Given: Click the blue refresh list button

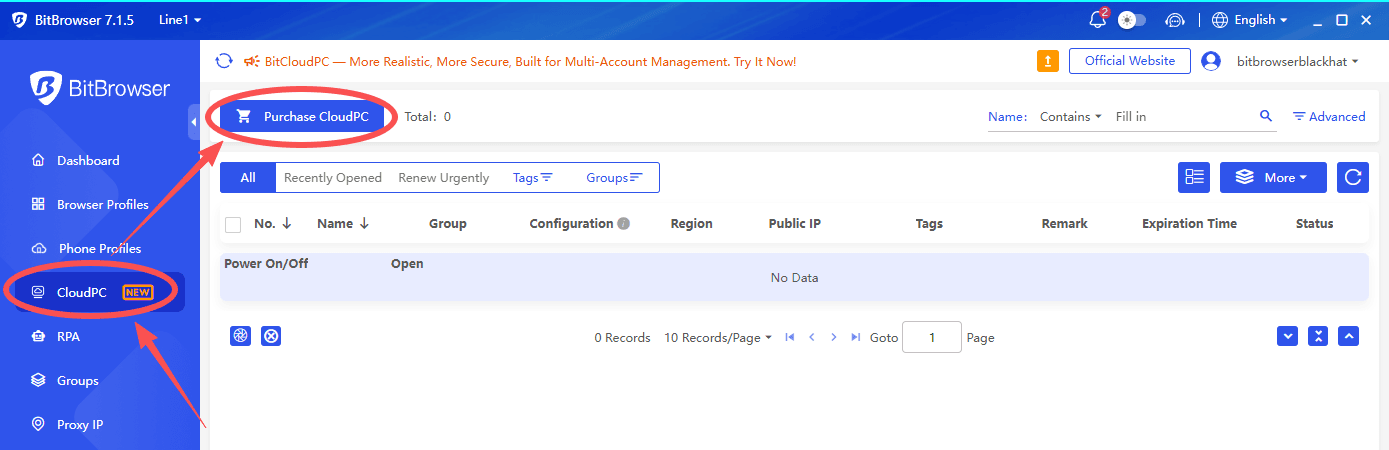Looking at the screenshot, I should click(x=1352, y=177).
